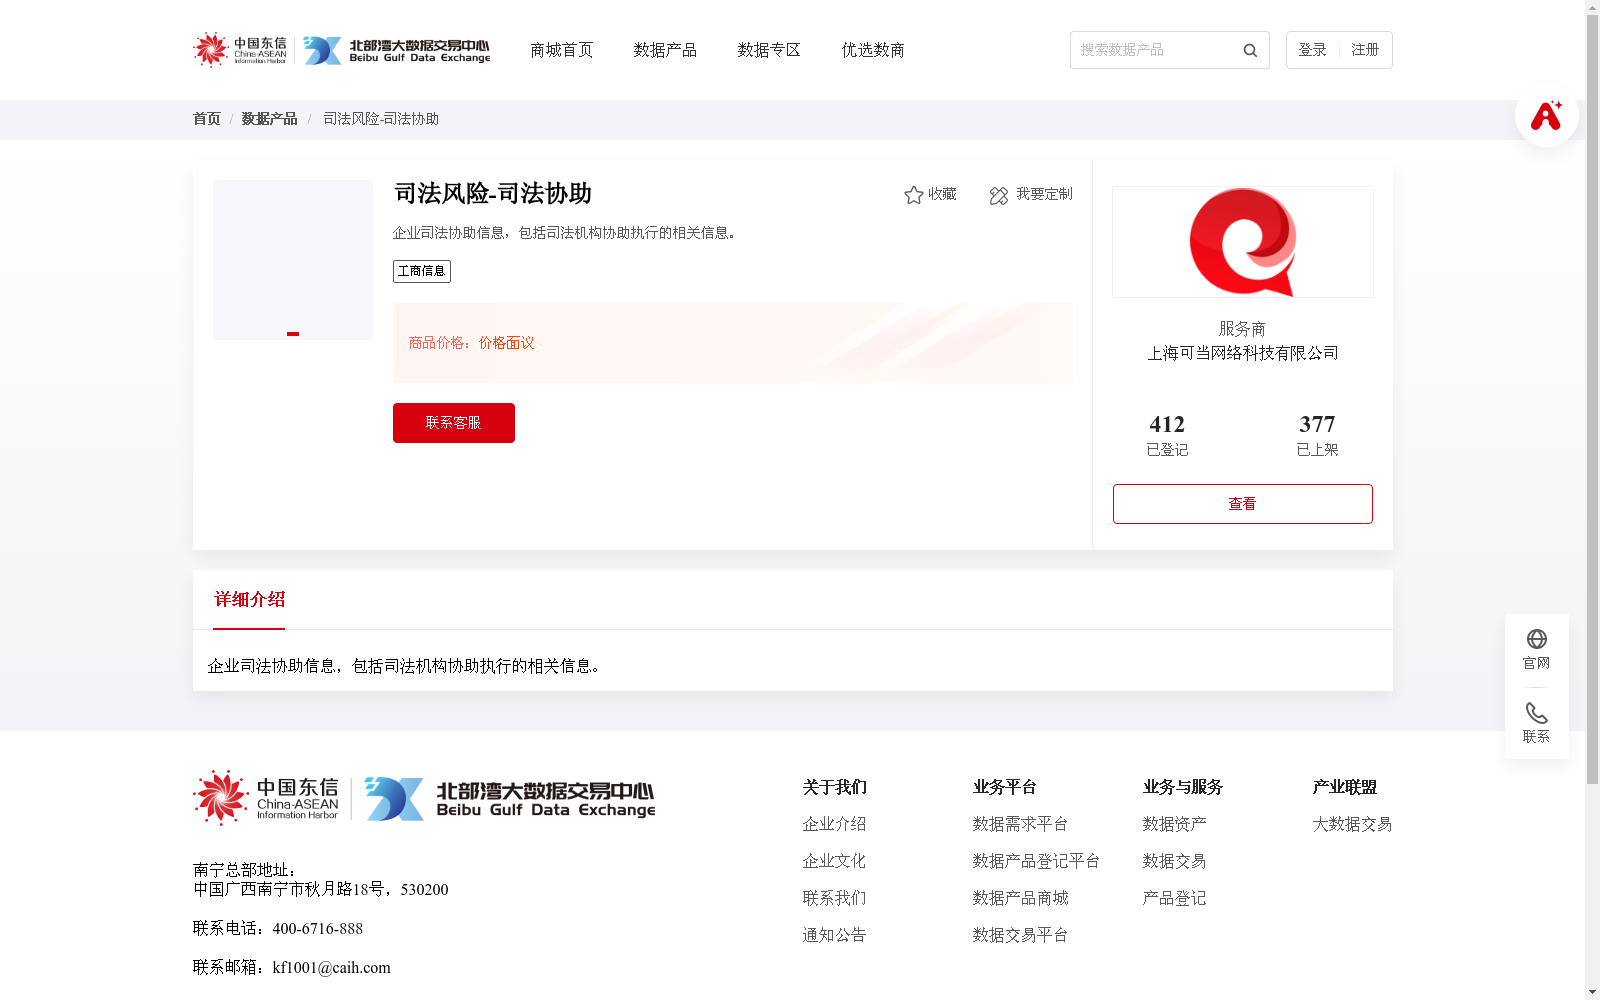Open footer link 企业介绍

click(834, 824)
